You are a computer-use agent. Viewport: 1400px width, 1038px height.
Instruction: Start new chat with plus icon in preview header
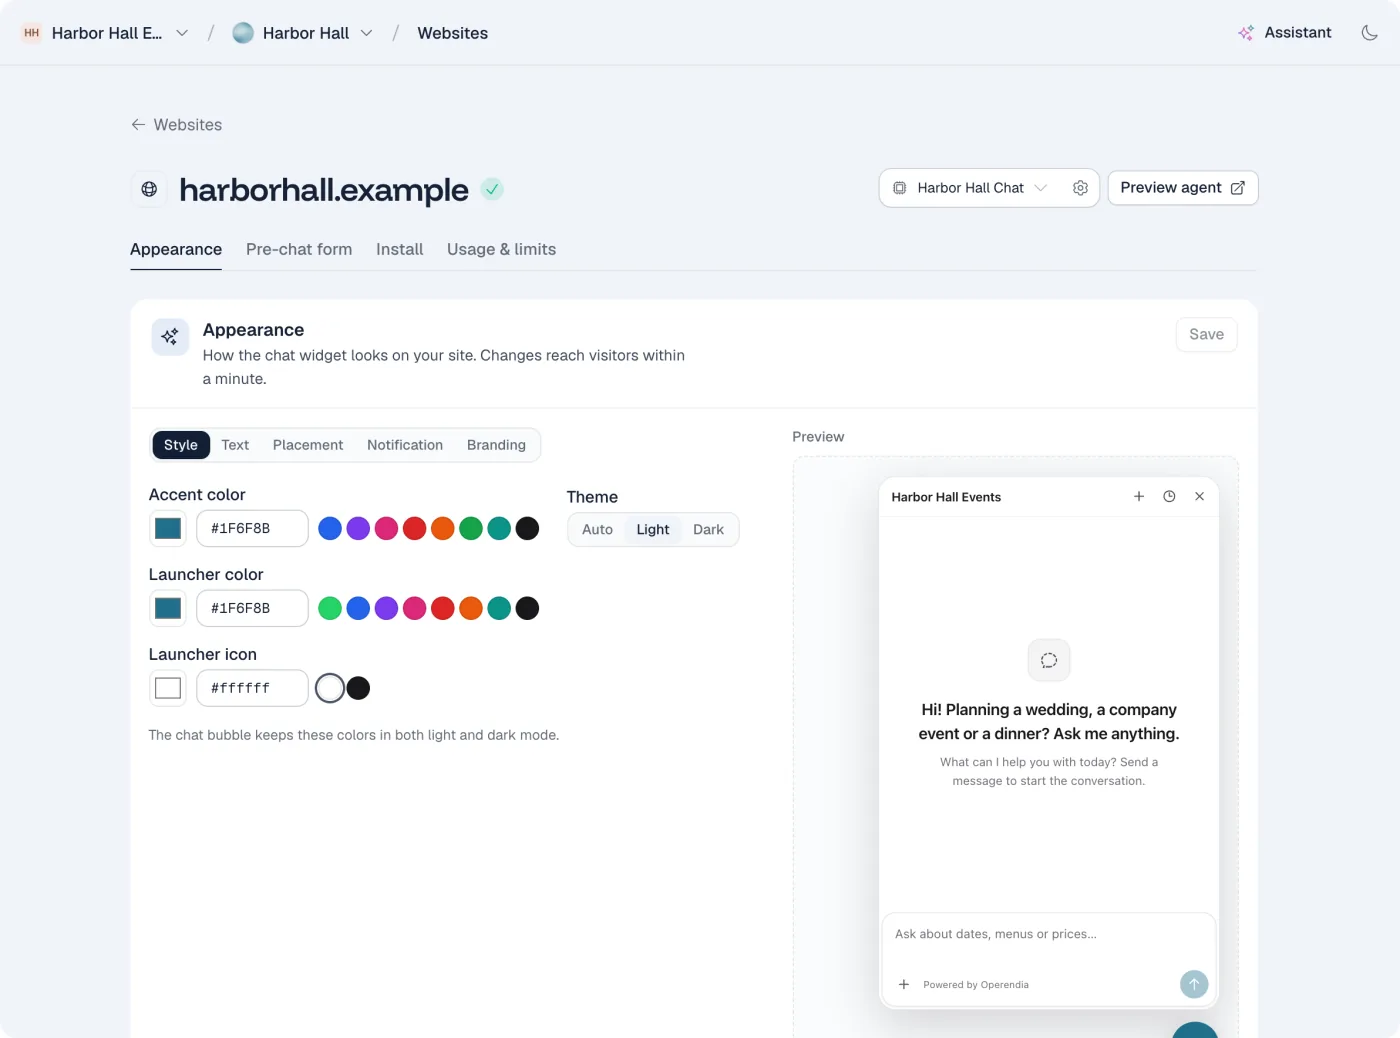click(x=1138, y=497)
